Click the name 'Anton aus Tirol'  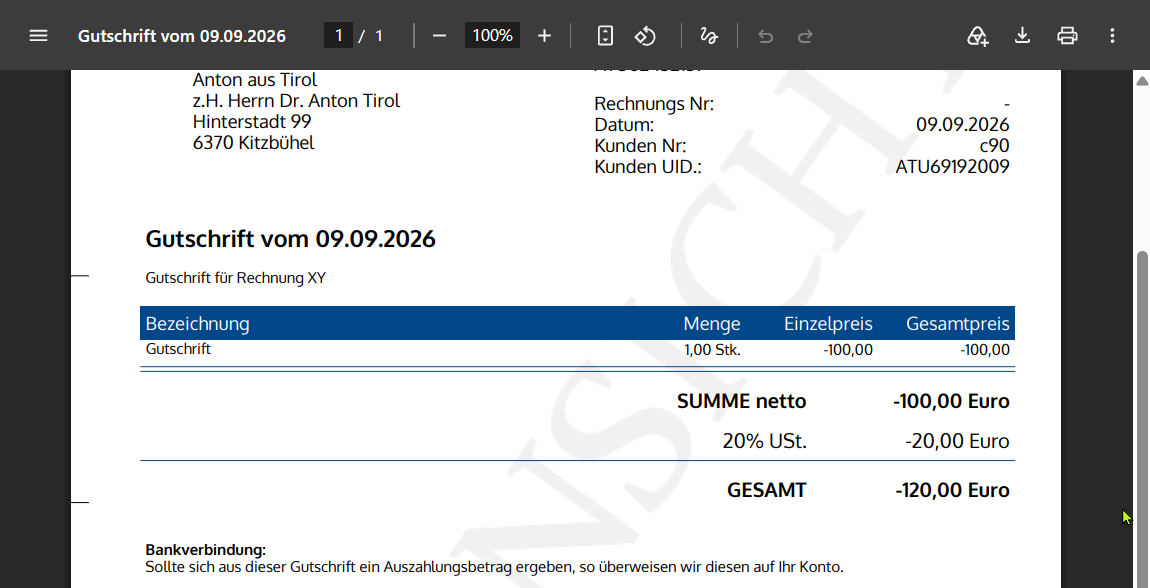(x=255, y=79)
